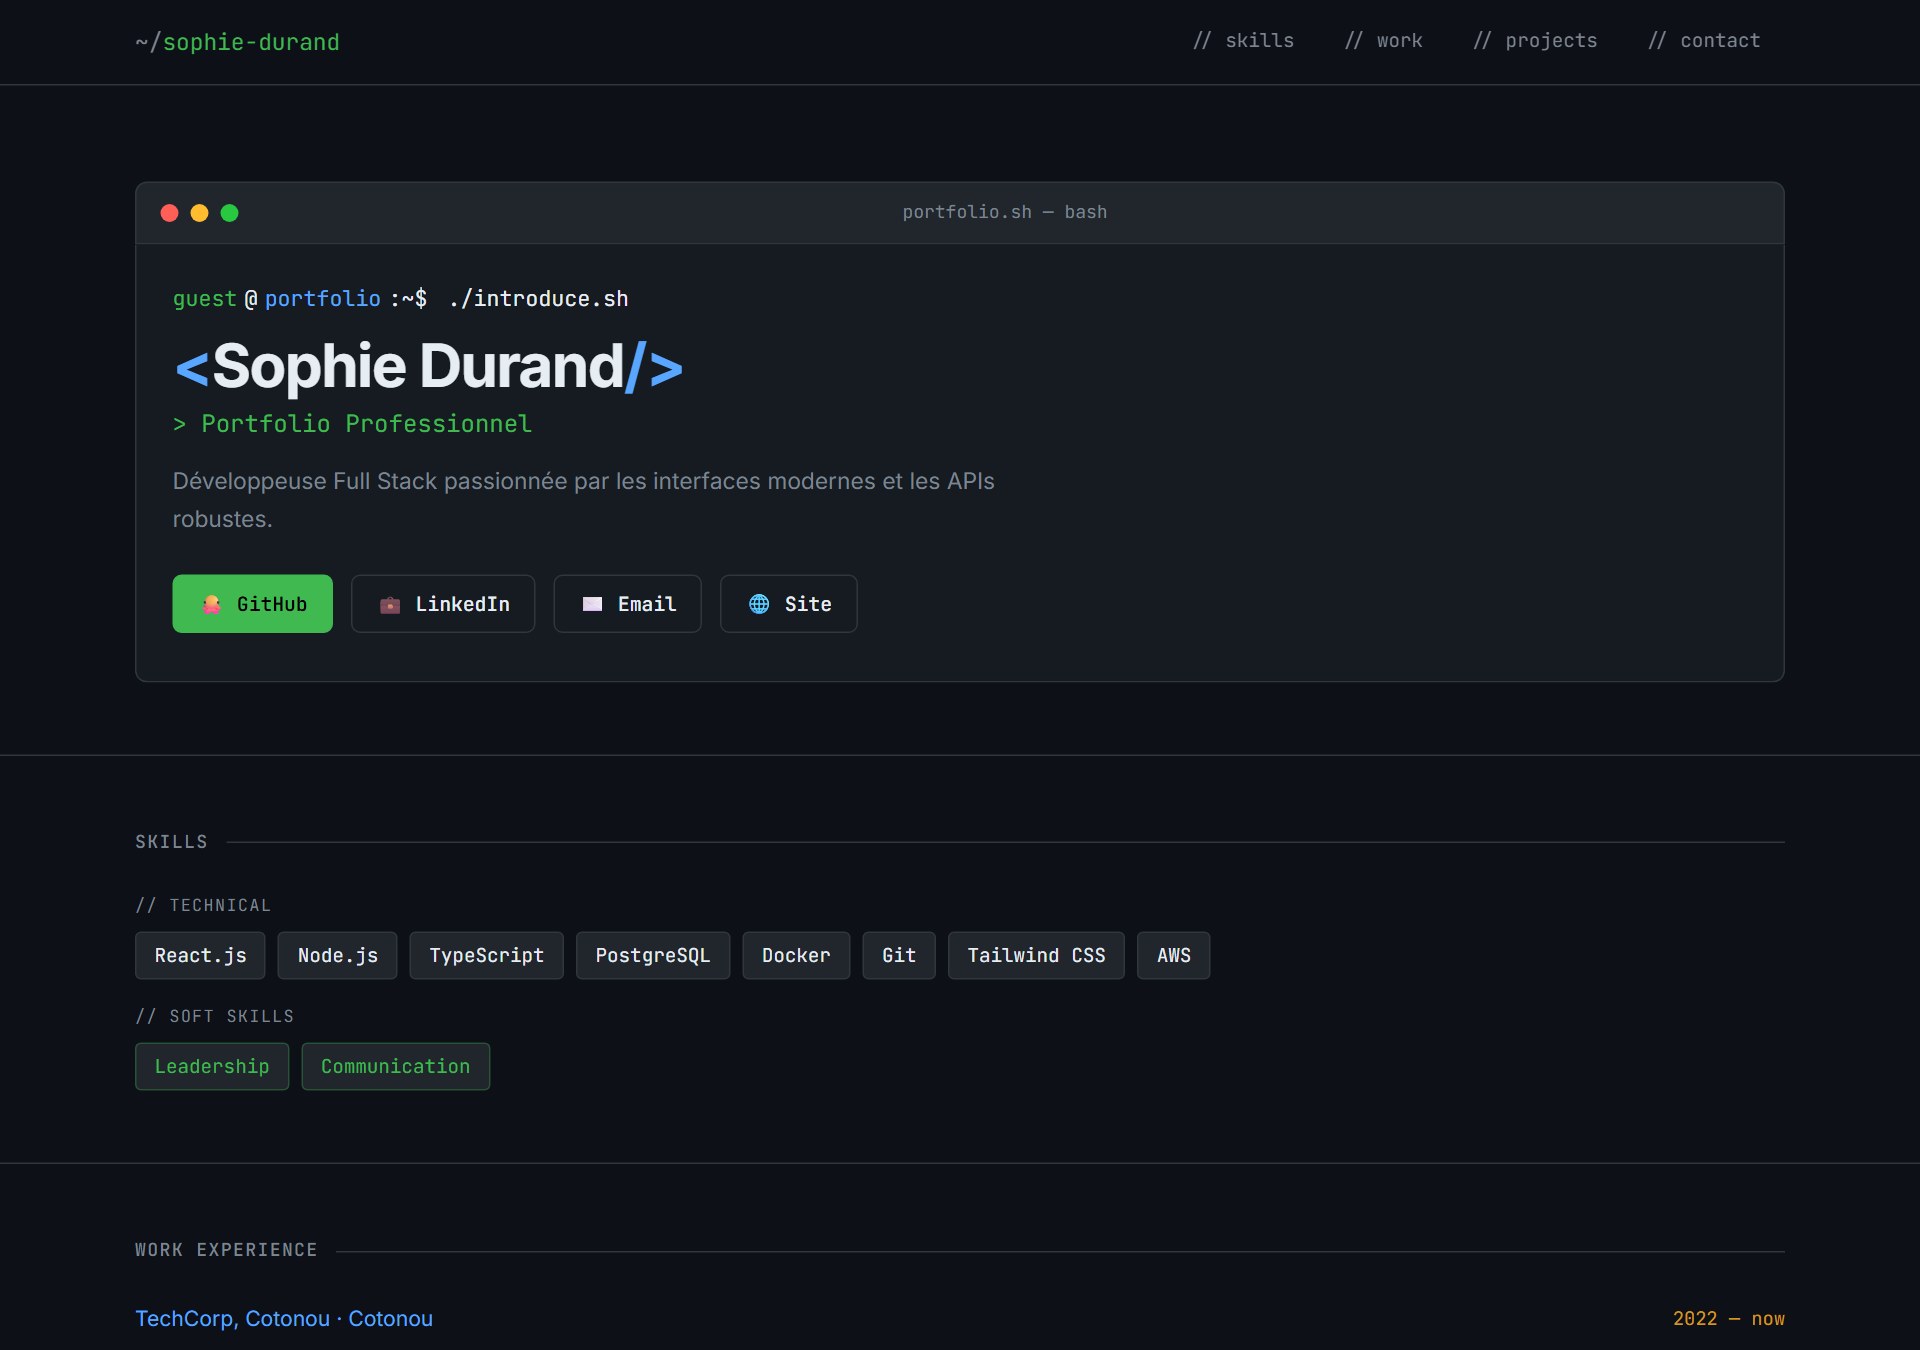Viewport: 1920px width, 1350px height.
Task: Select the Node.js skill tag
Action: (x=337, y=955)
